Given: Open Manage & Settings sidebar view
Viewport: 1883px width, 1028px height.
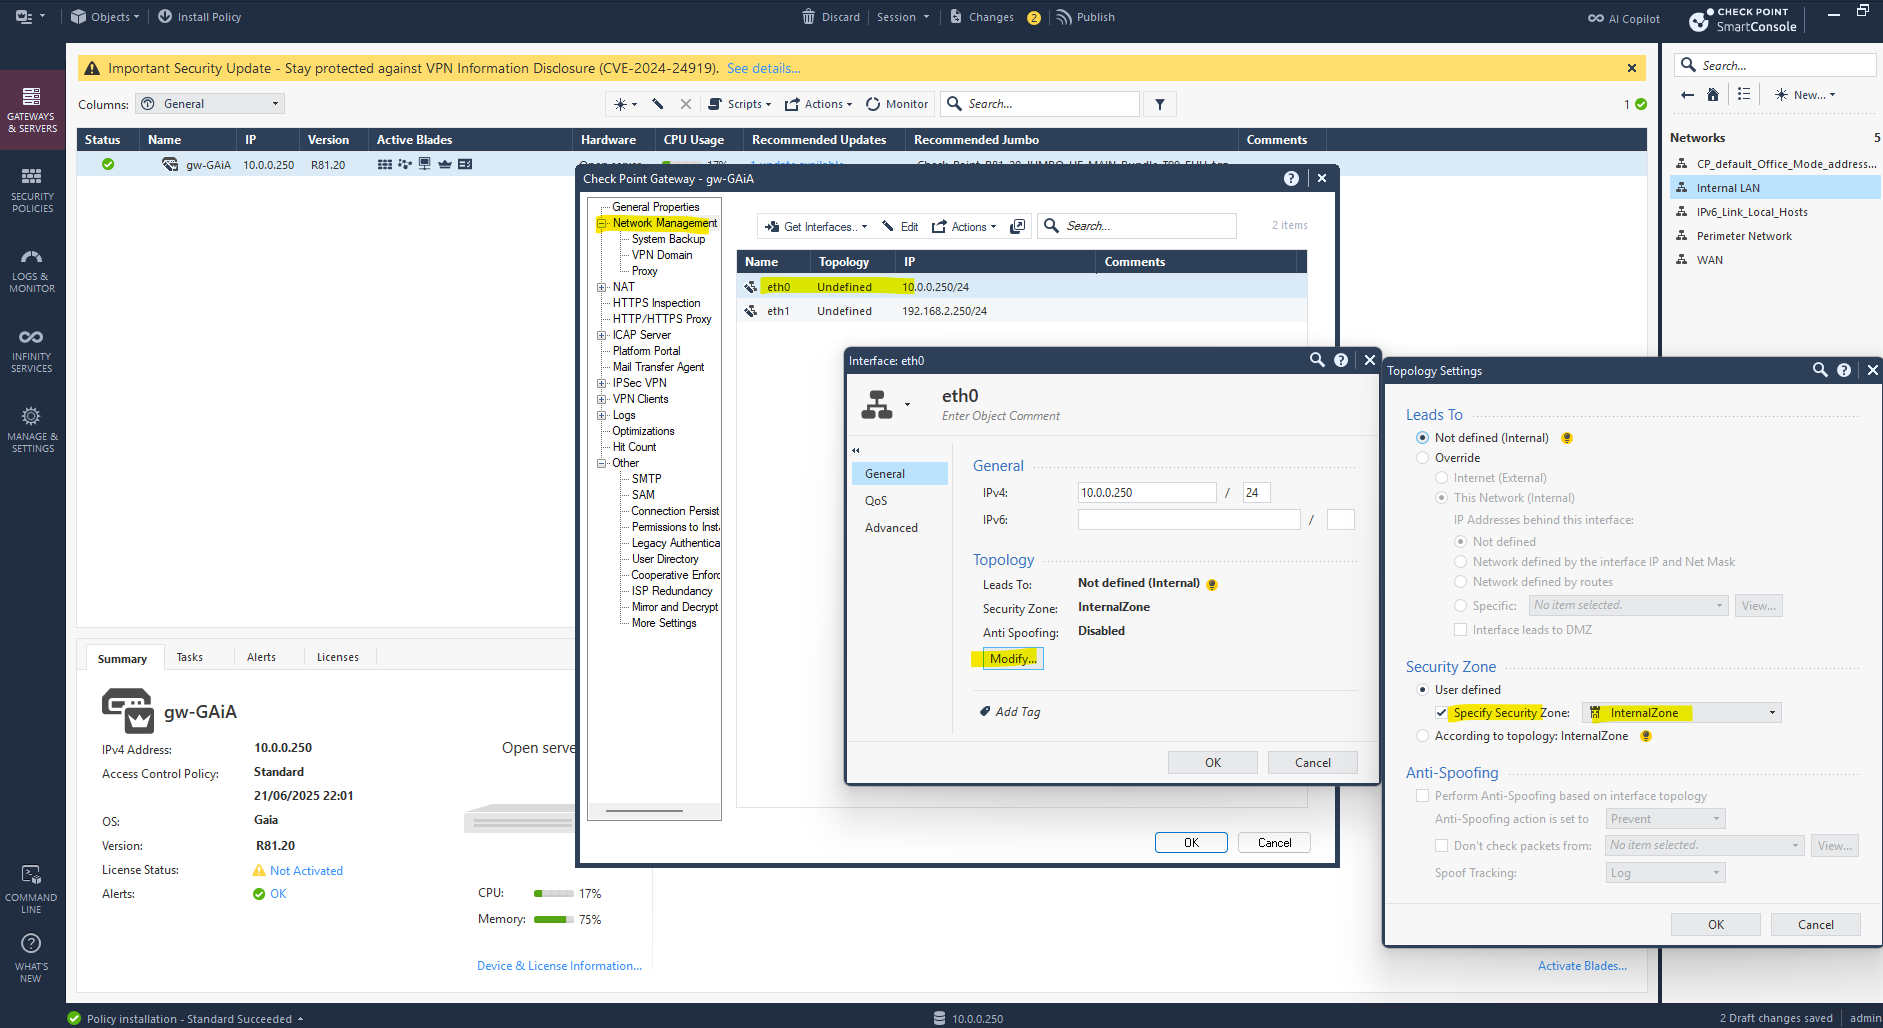Looking at the screenshot, I should click(32, 429).
